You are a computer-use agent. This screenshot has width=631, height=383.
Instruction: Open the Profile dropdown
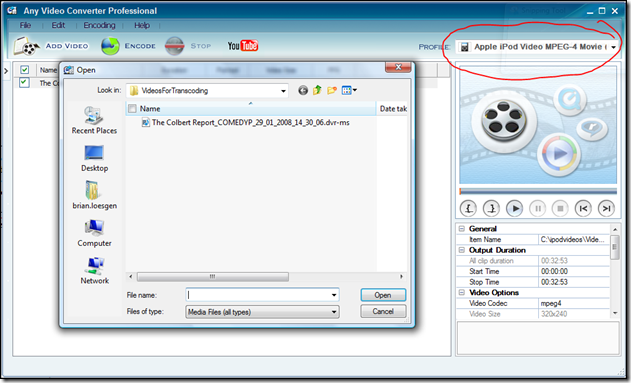point(613,47)
